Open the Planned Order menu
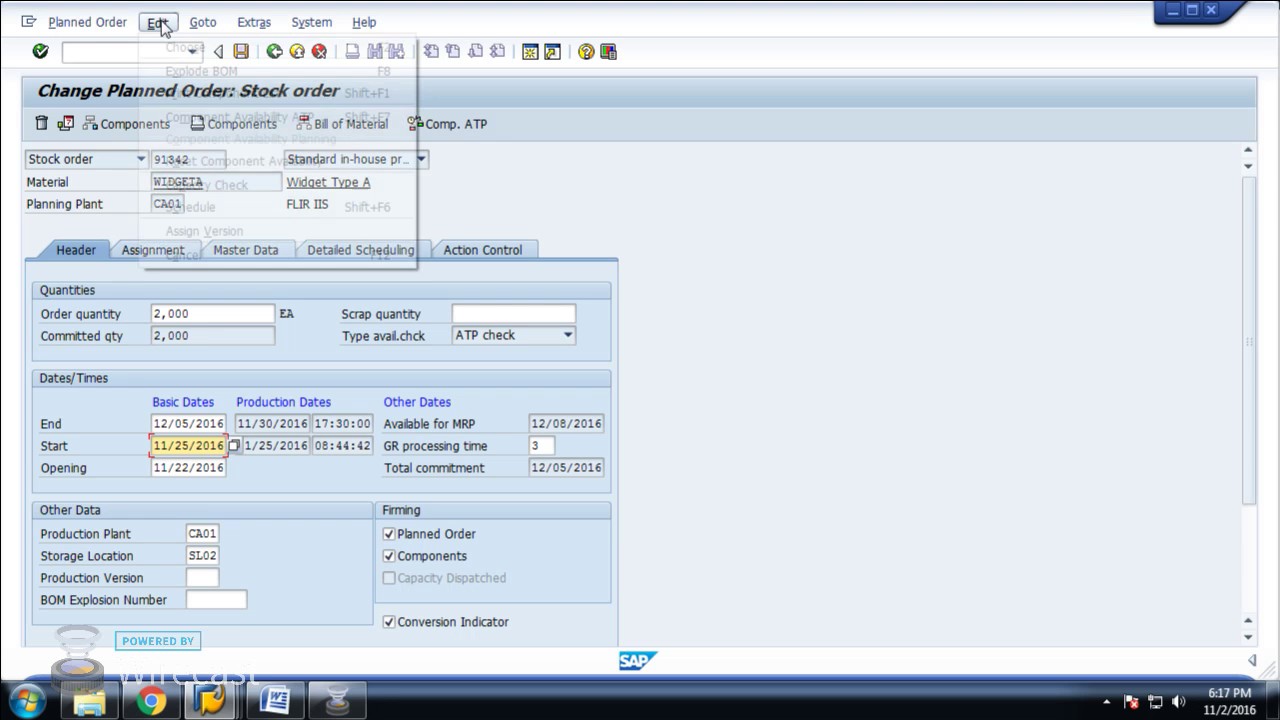Image resolution: width=1280 pixels, height=720 pixels. click(x=87, y=21)
